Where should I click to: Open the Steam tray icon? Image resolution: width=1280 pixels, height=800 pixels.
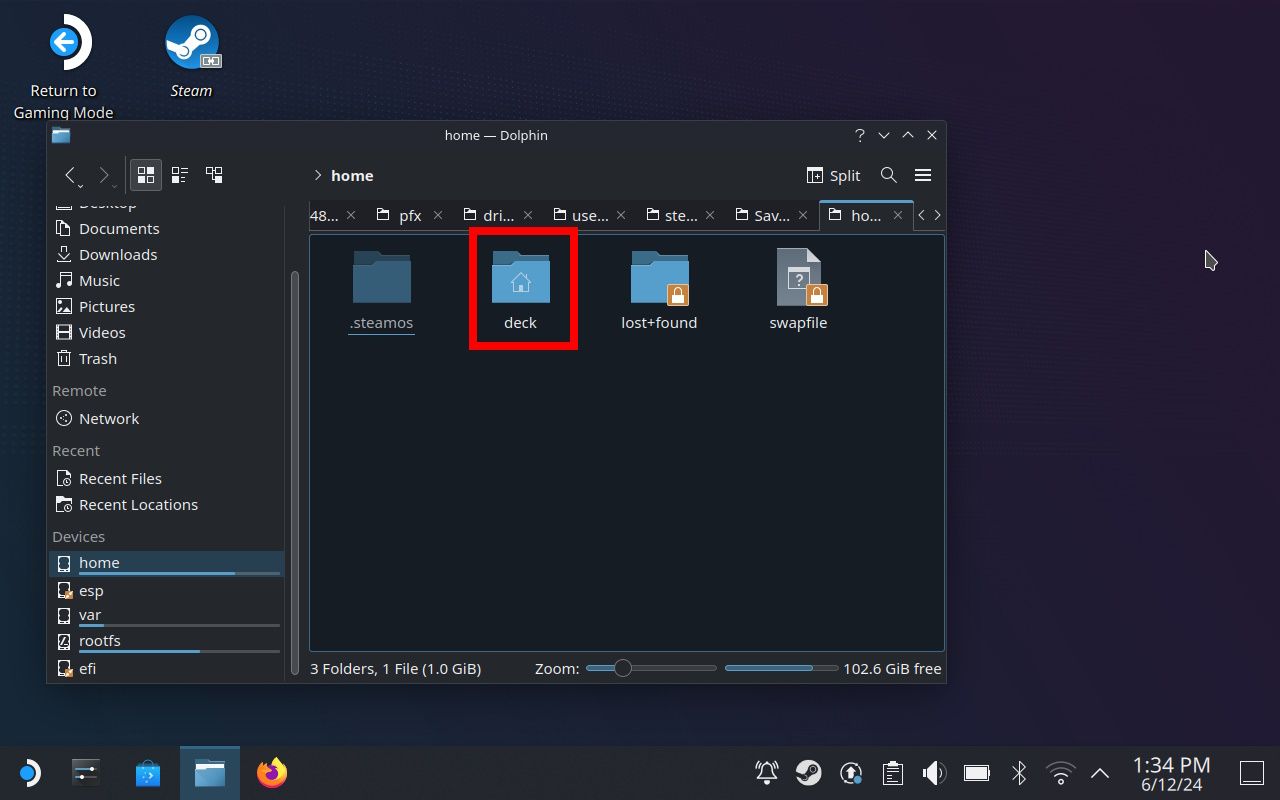tap(808, 773)
